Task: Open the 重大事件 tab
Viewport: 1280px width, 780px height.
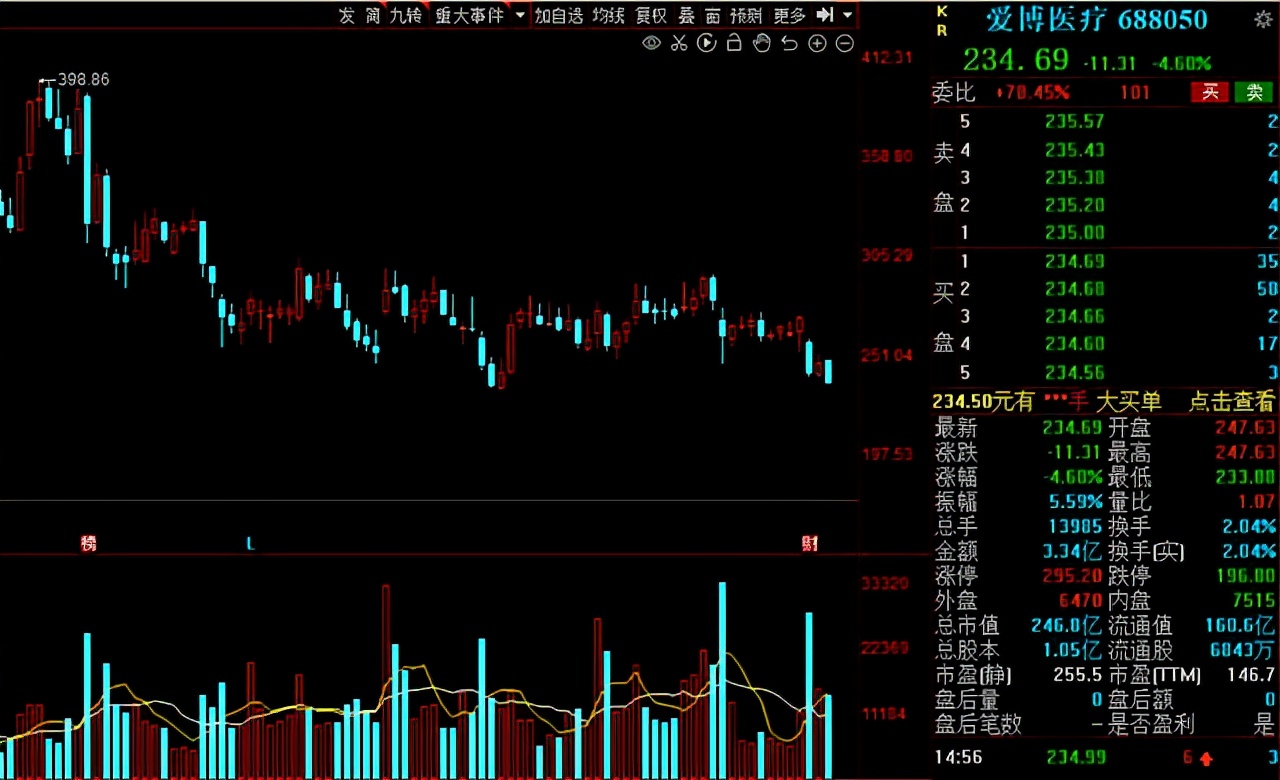Action: click(x=470, y=15)
